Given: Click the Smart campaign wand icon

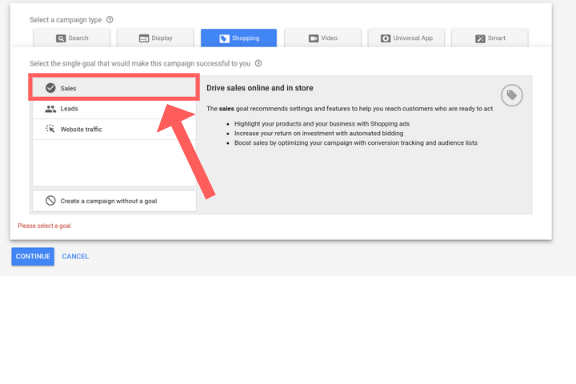Looking at the screenshot, I should coord(480,38).
